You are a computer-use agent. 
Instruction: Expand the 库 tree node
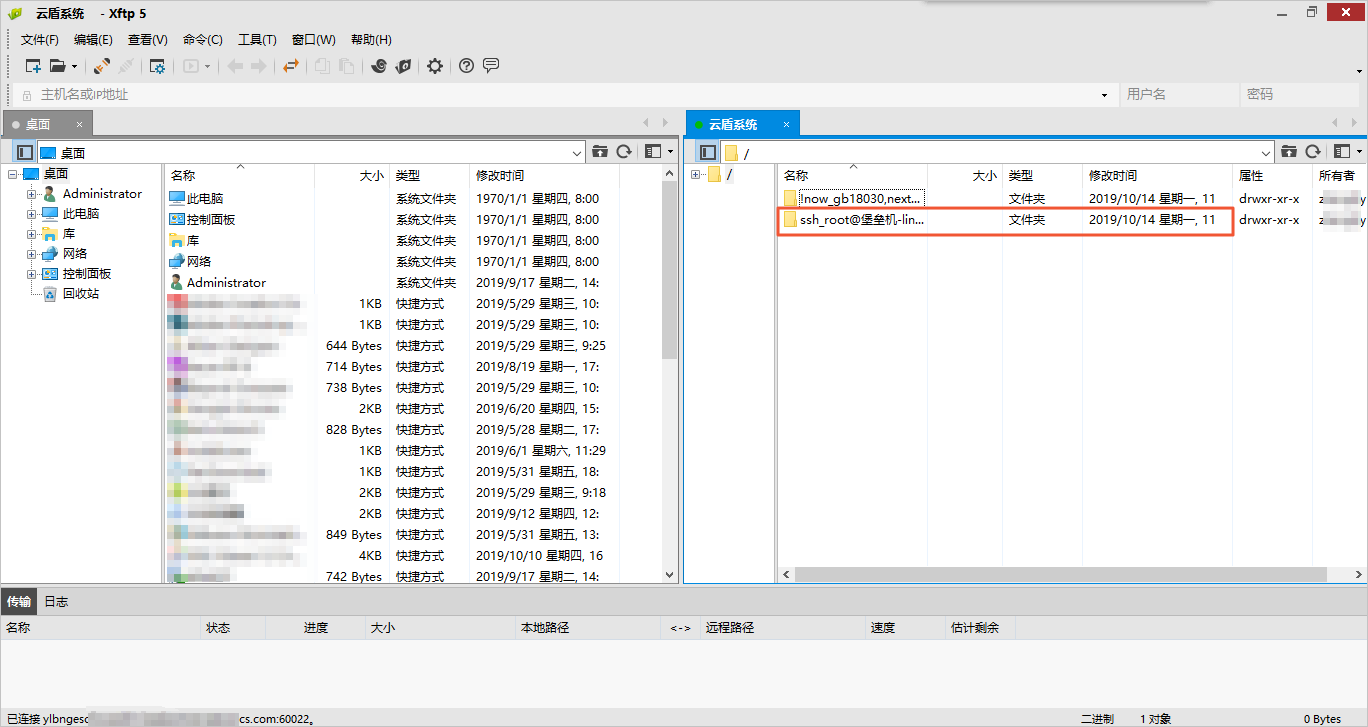tap(32, 234)
